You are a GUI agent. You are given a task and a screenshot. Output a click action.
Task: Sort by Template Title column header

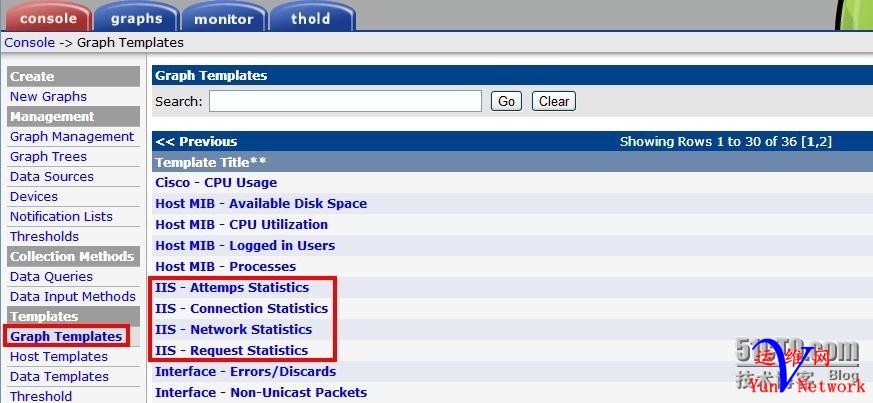211,162
